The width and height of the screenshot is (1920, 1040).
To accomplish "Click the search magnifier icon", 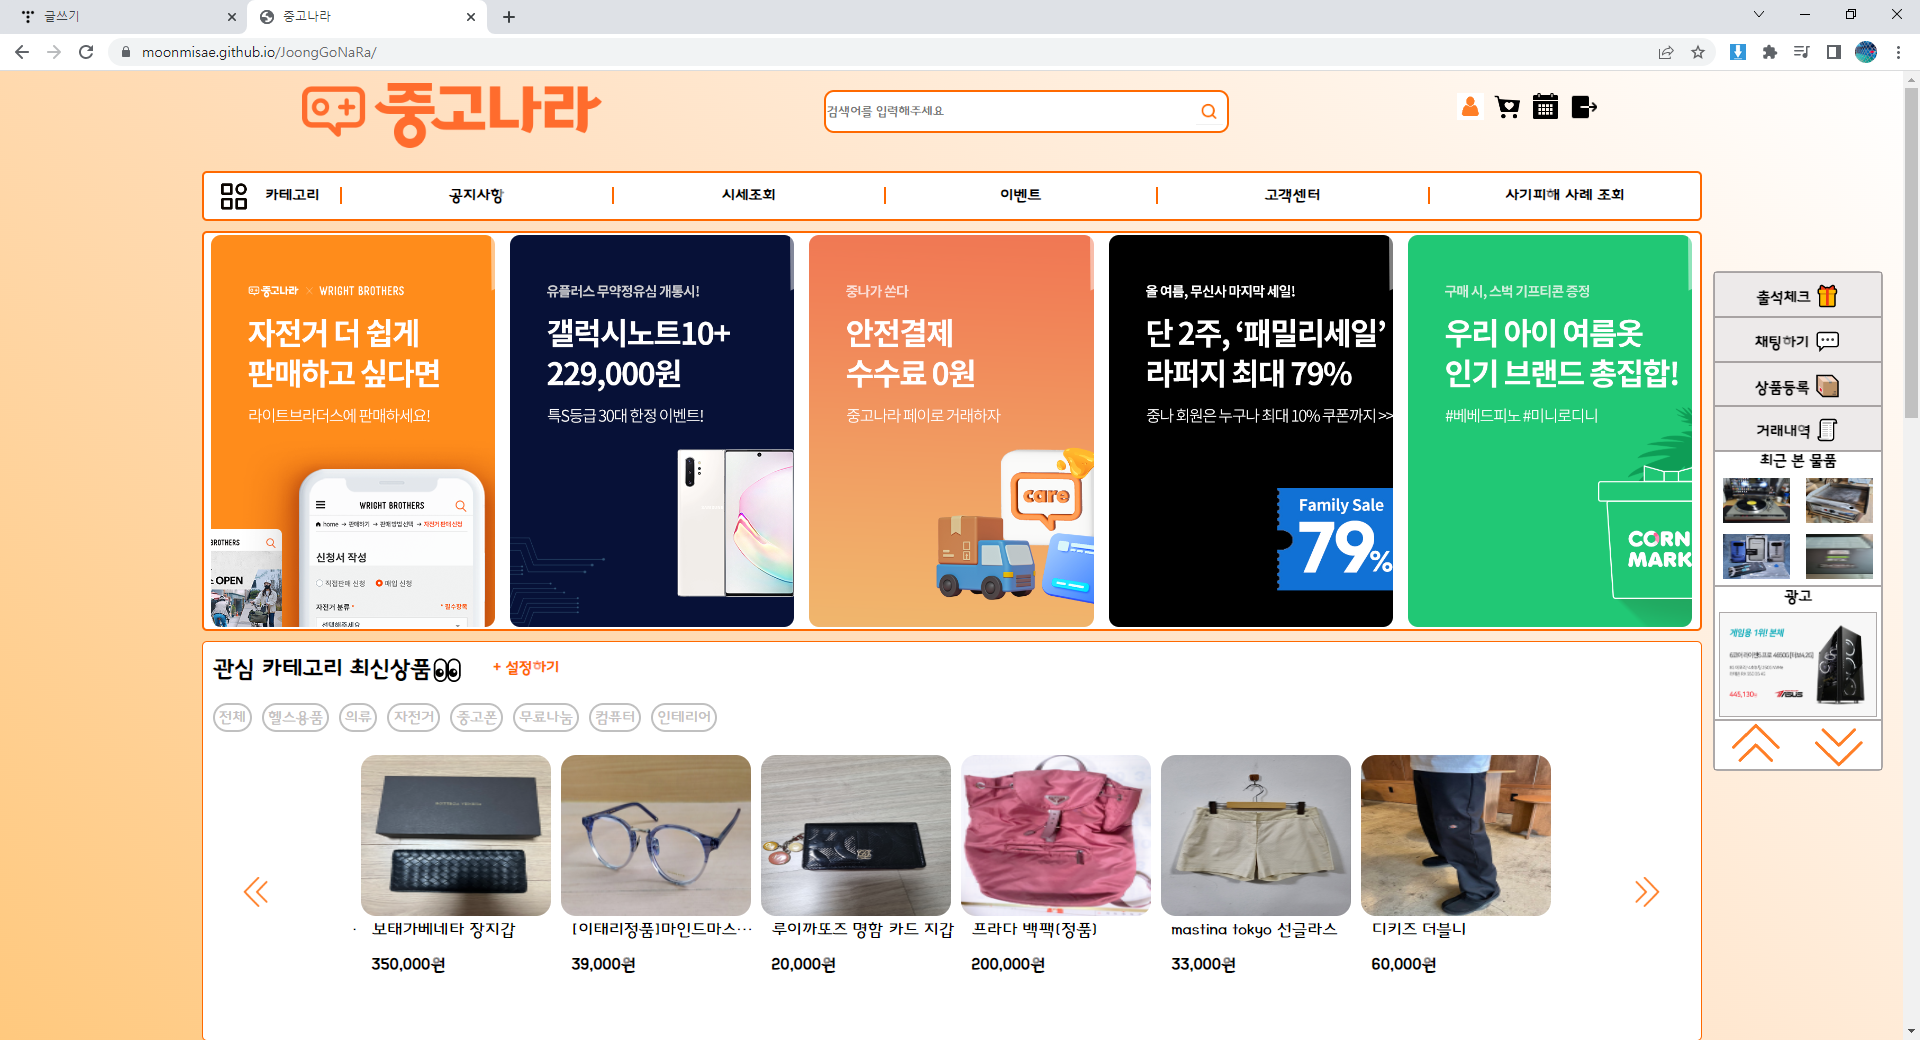I will [1208, 111].
